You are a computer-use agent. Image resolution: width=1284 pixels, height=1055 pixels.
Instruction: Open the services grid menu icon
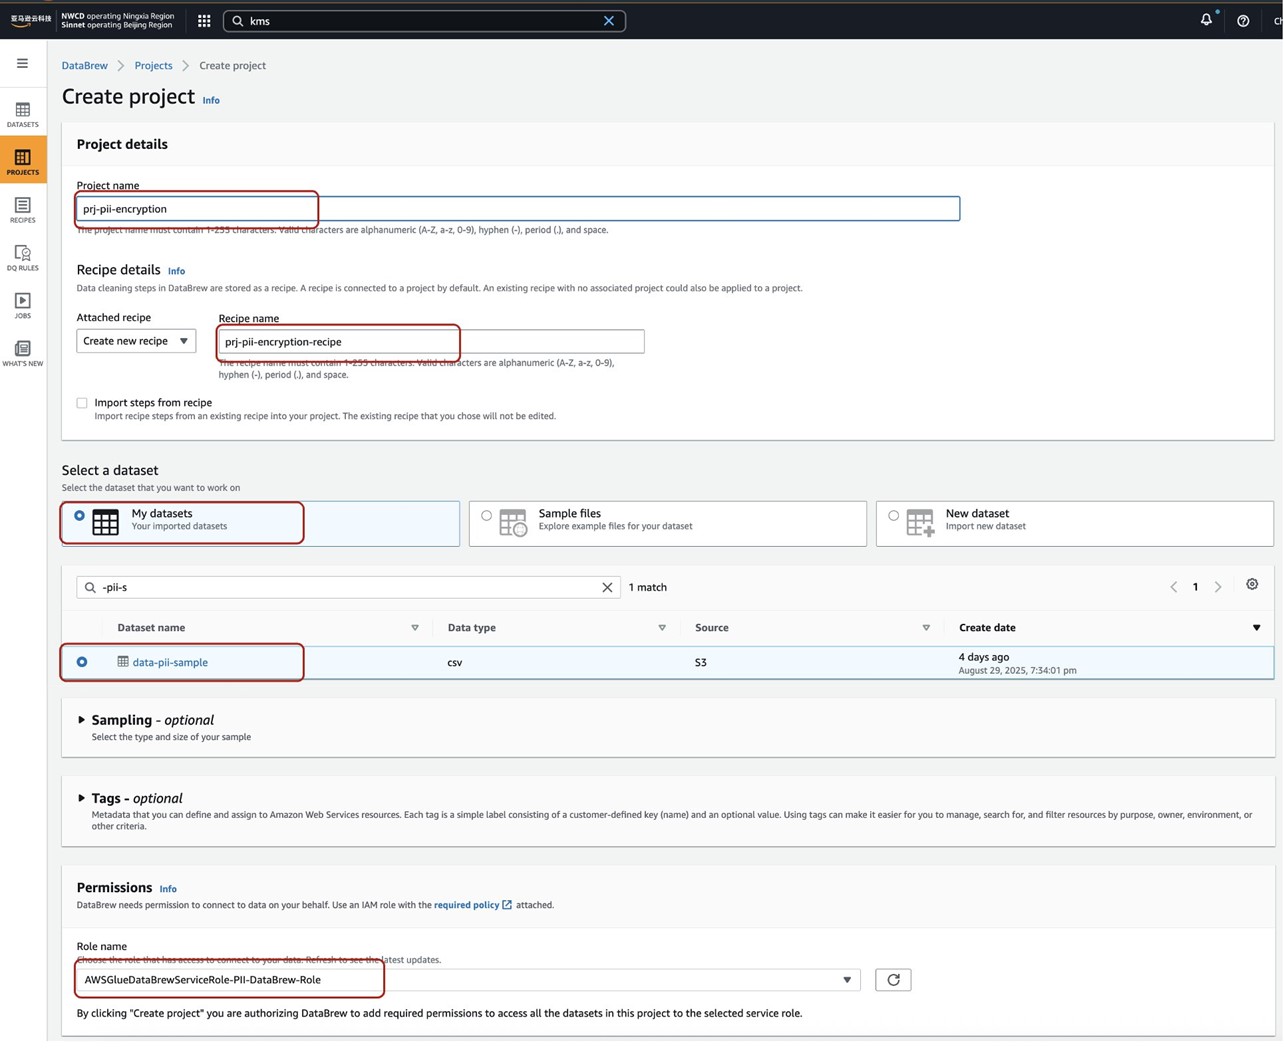coord(204,21)
